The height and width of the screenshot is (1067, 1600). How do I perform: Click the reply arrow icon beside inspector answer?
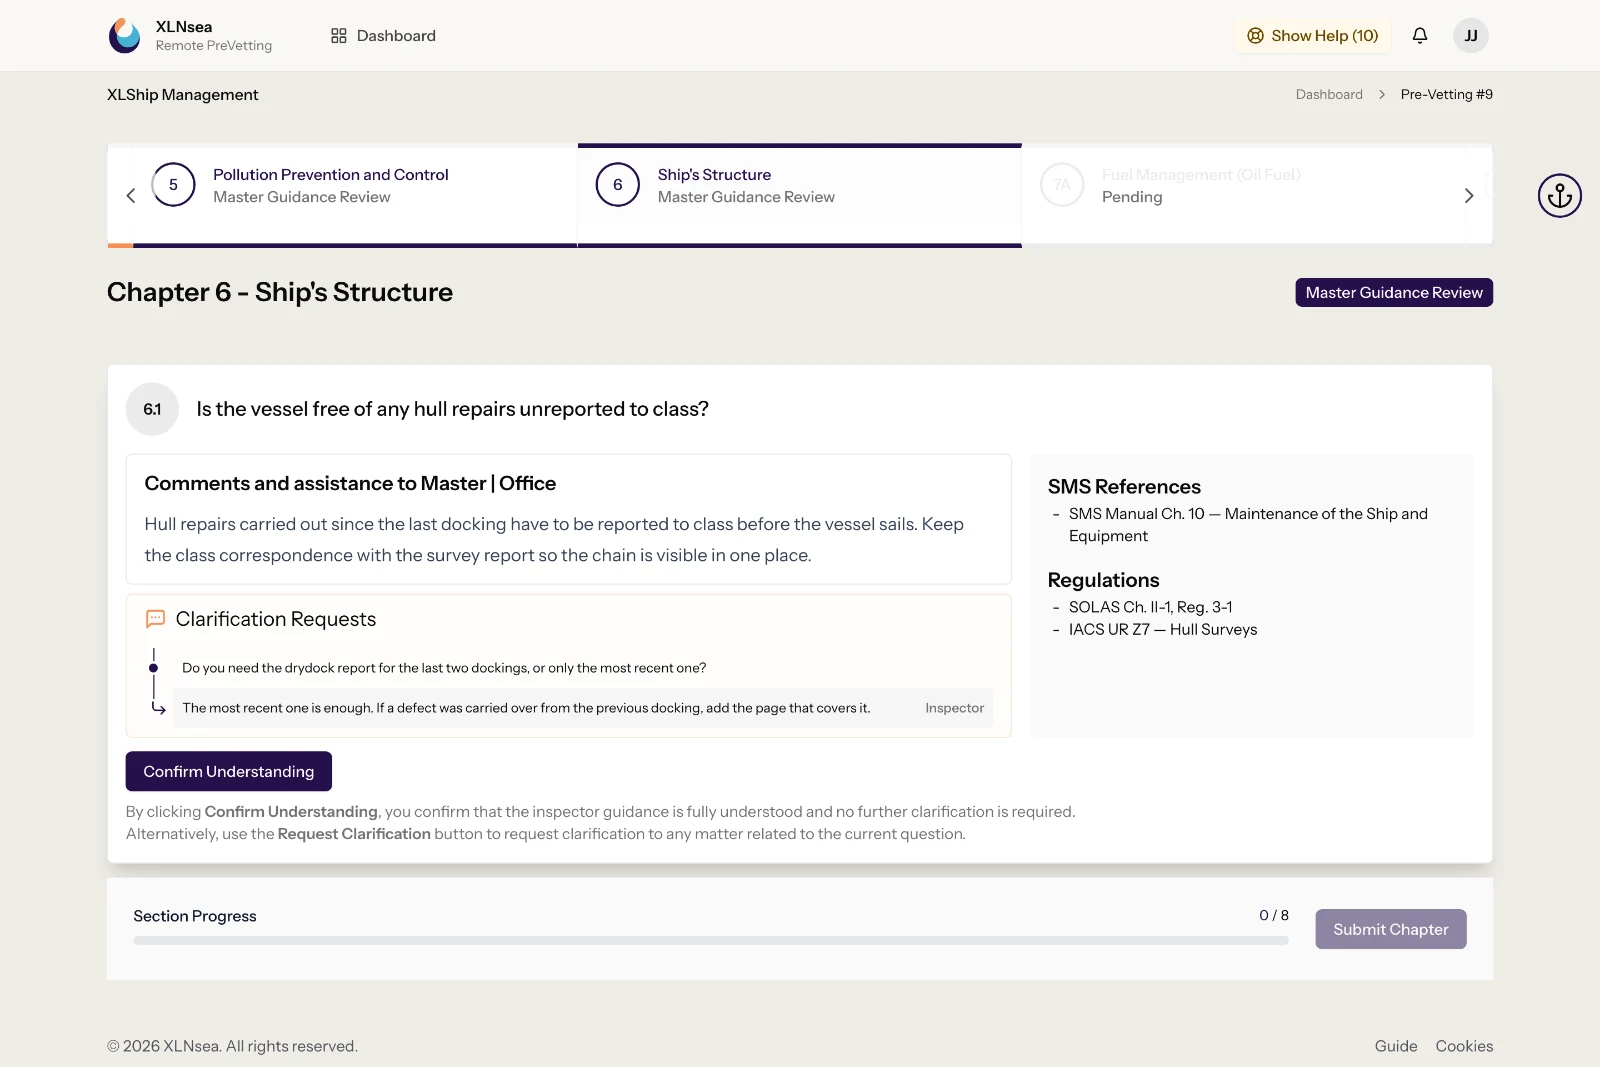(x=158, y=708)
